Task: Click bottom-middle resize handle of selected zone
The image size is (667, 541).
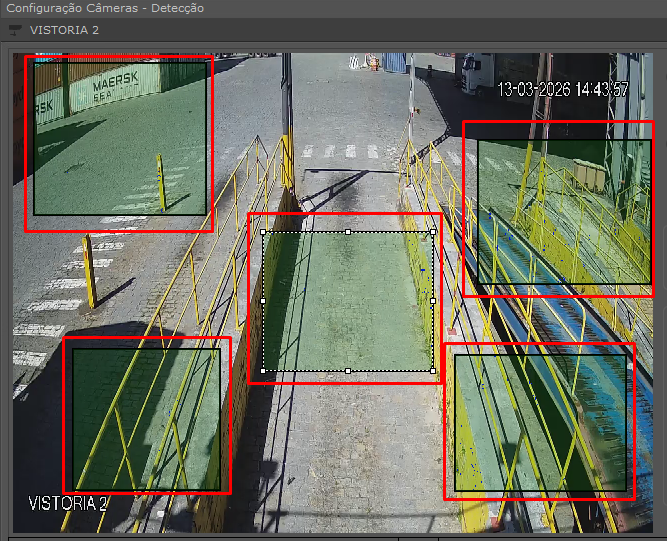Action: click(x=348, y=371)
